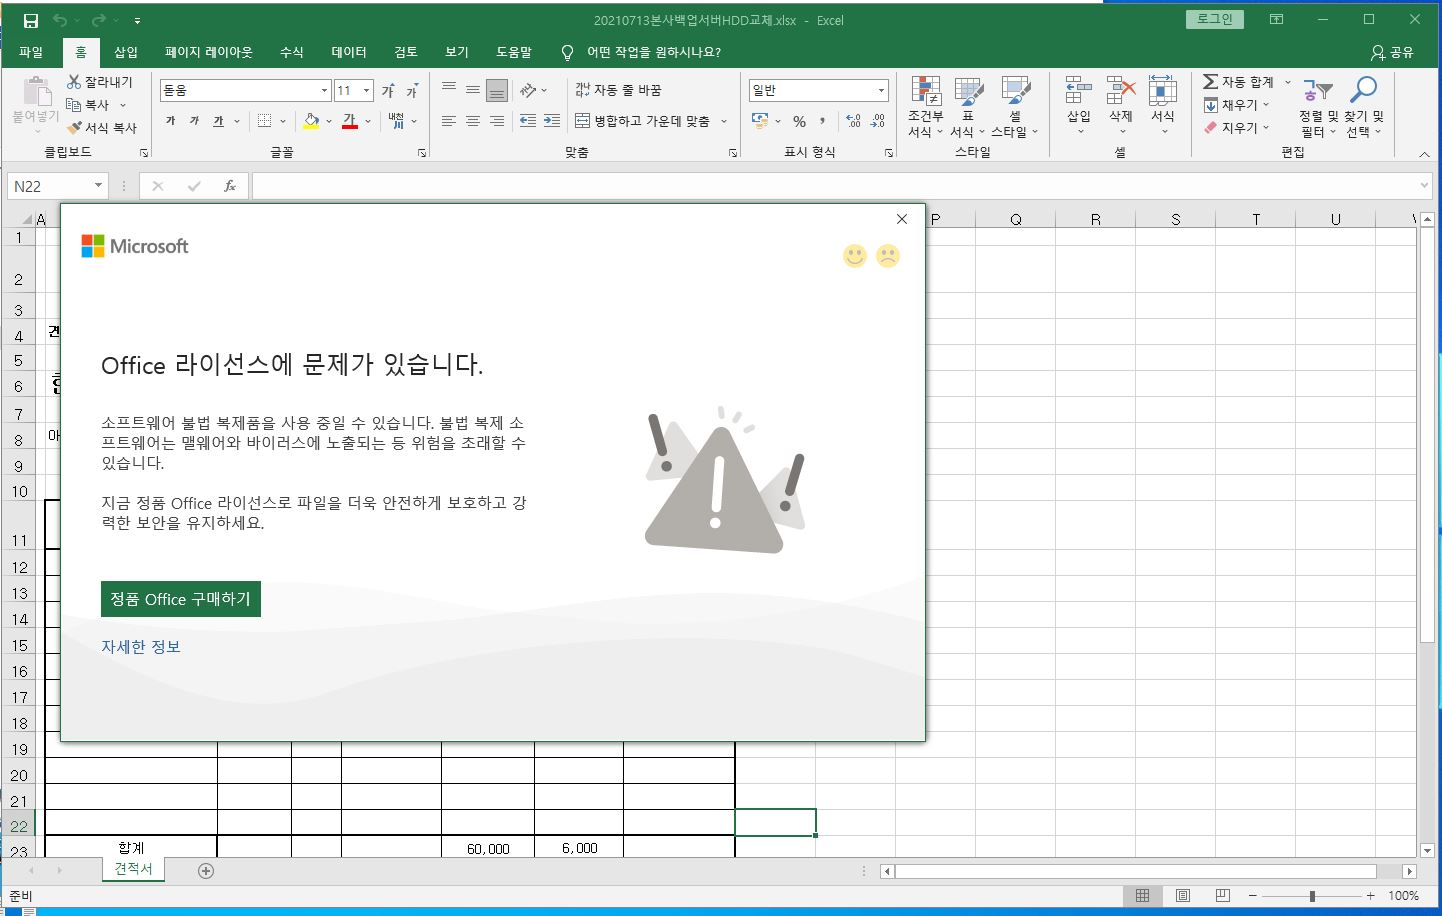Toggle Wrap Text (자동 줄 바꿈)

click(618, 90)
